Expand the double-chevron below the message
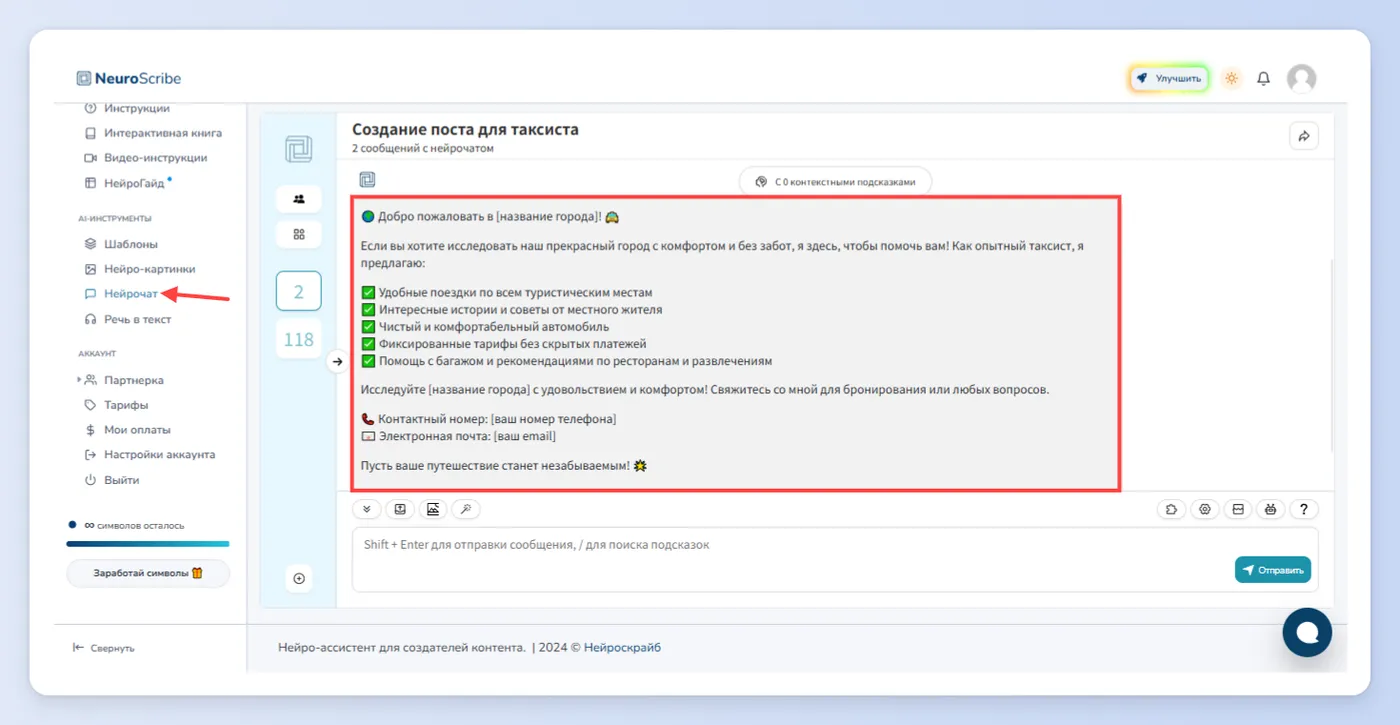 click(367, 509)
